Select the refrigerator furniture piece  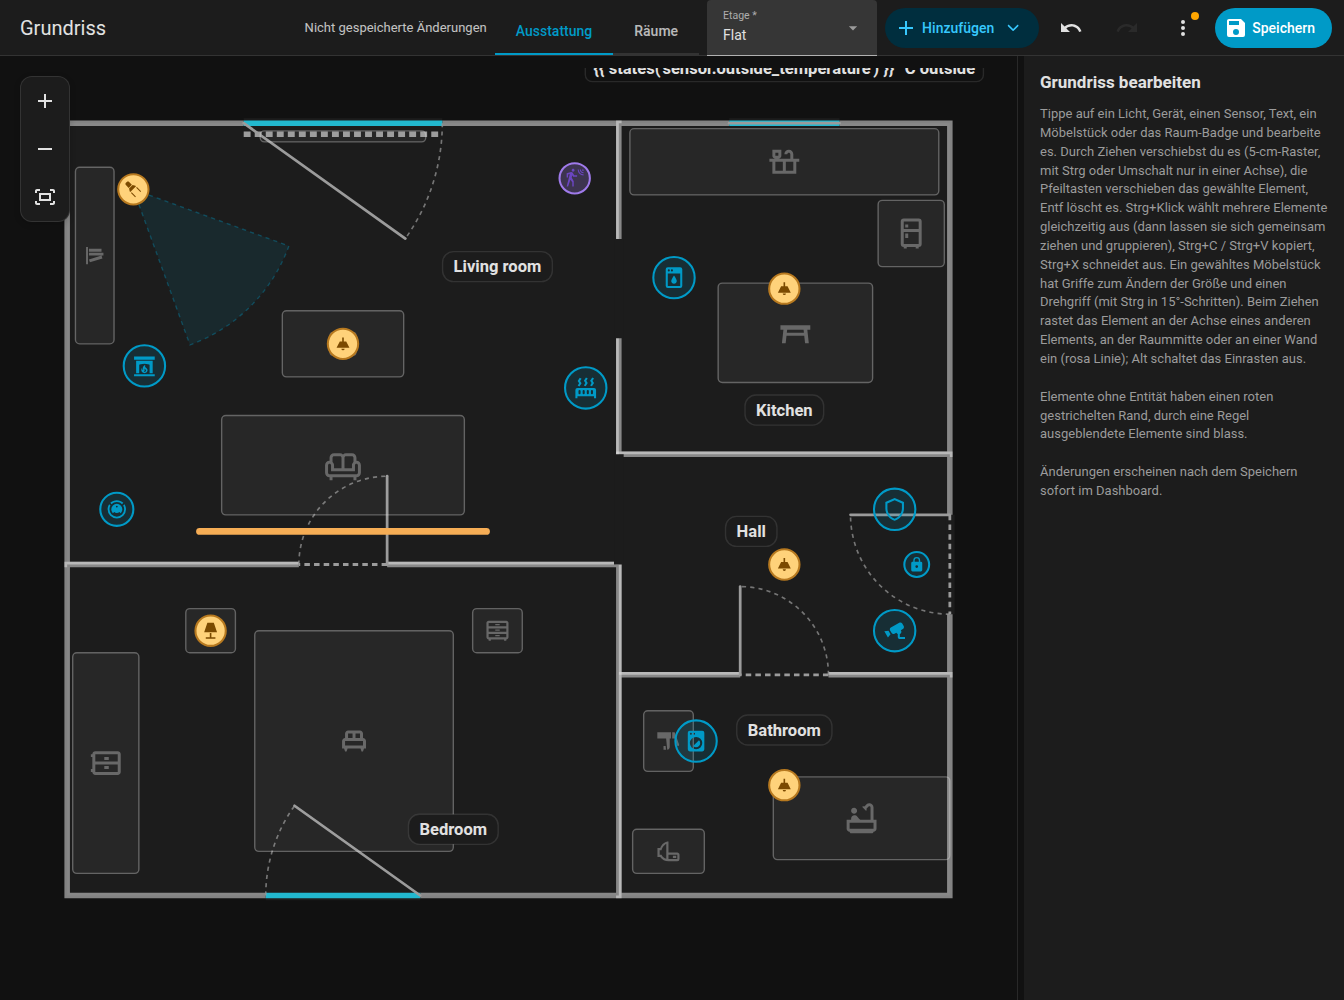click(x=911, y=234)
